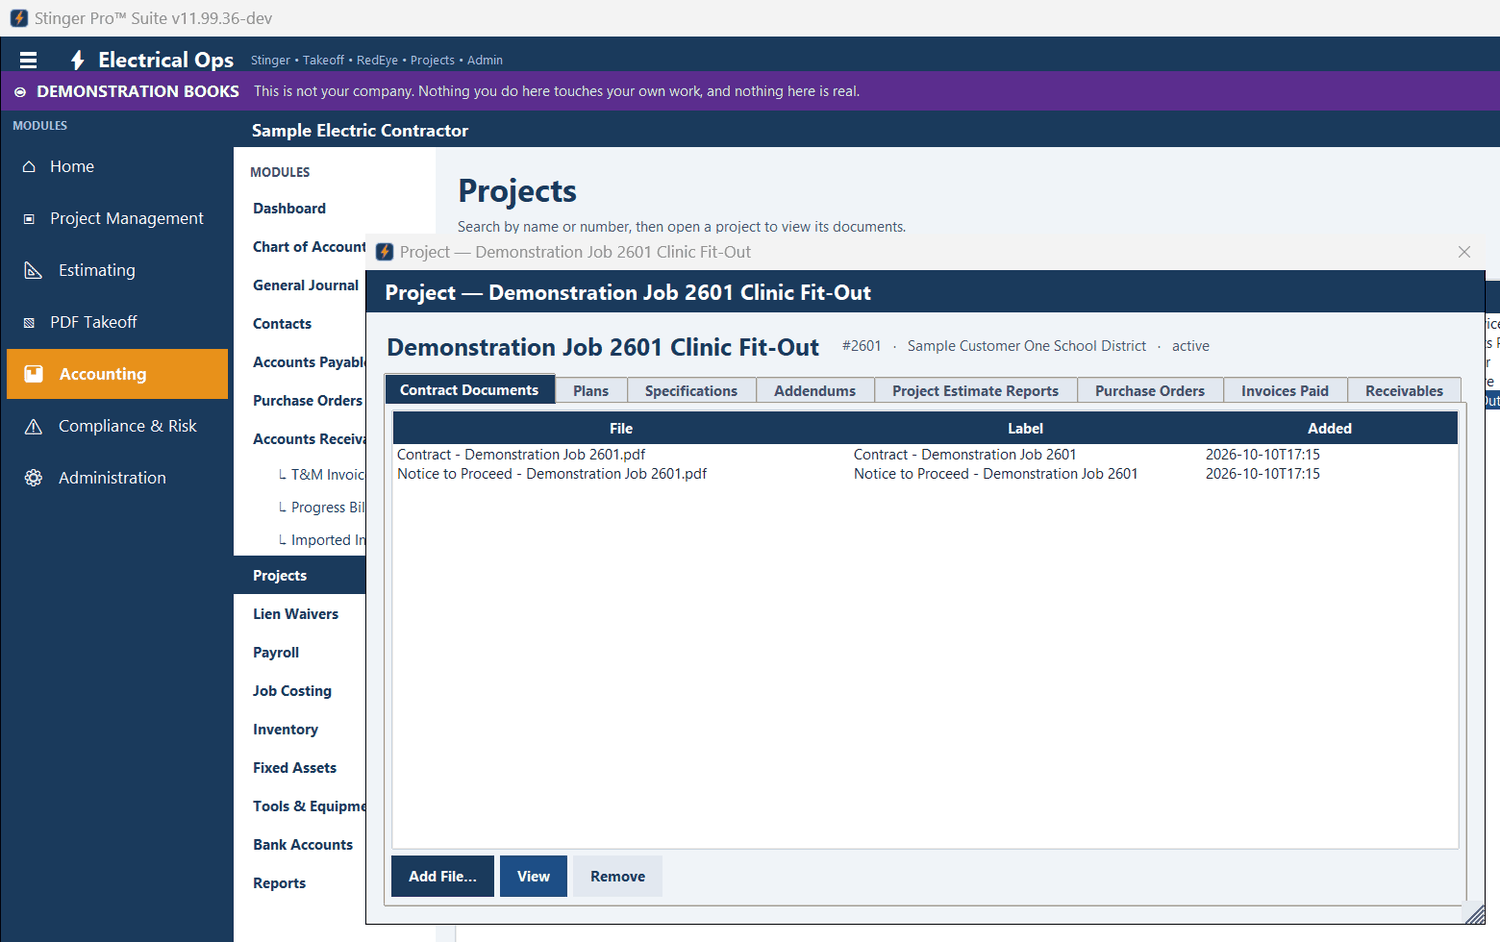The image size is (1500, 942).
Task: Click the PDF Takeoff sidebar icon
Action: pyautogui.click(x=29, y=323)
